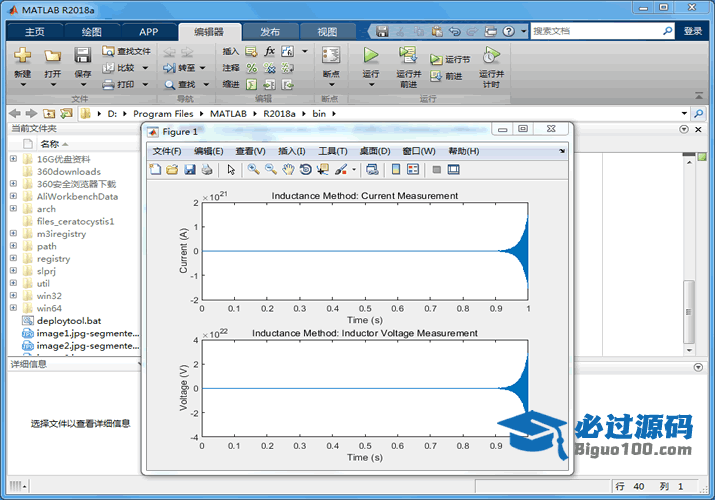Viewport: 715px width, 500px height.
Task: Click the Data Cursor tool icon
Action: click(x=322, y=169)
